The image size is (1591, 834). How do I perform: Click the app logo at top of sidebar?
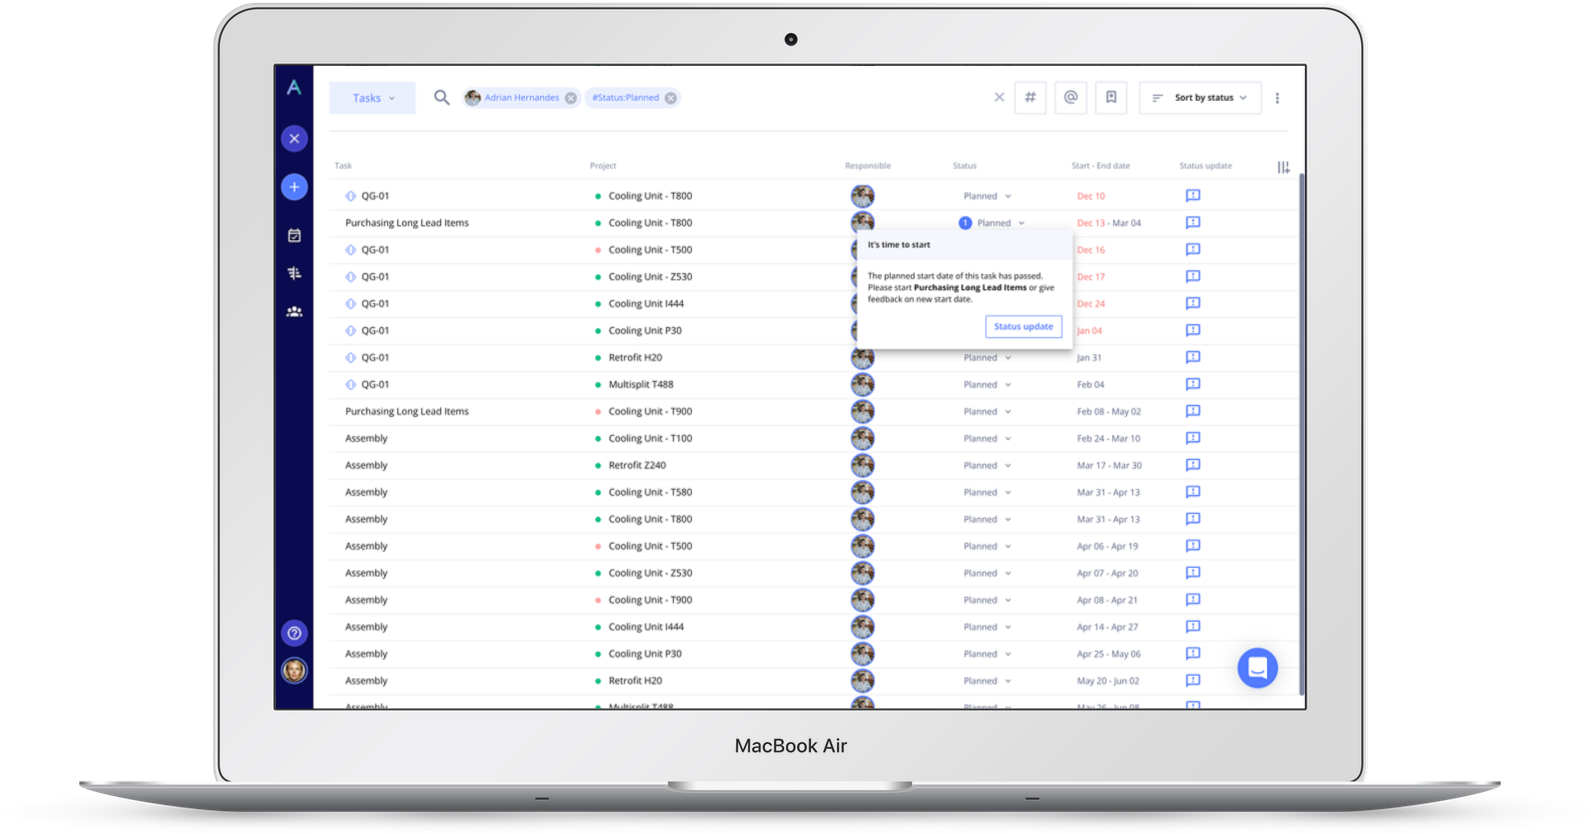tap(294, 87)
